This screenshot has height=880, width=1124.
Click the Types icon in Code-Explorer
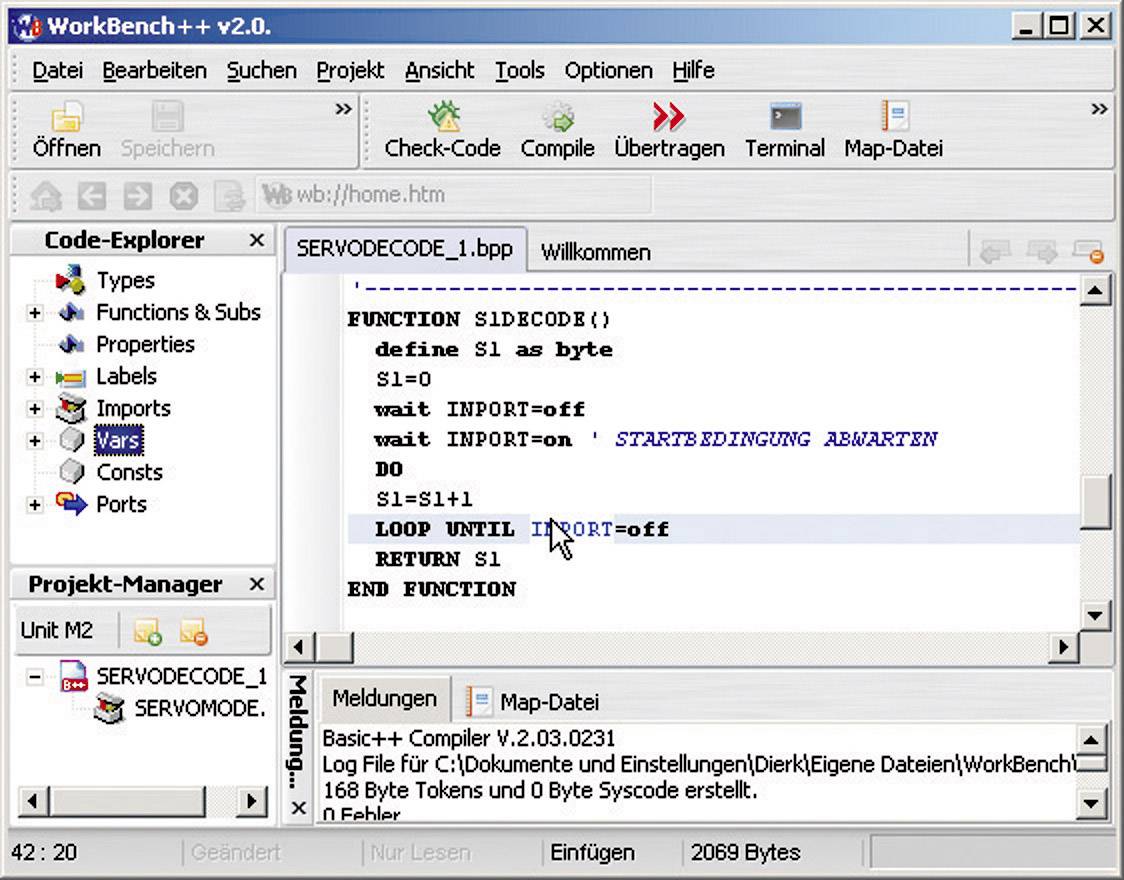pyautogui.click(x=70, y=279)
